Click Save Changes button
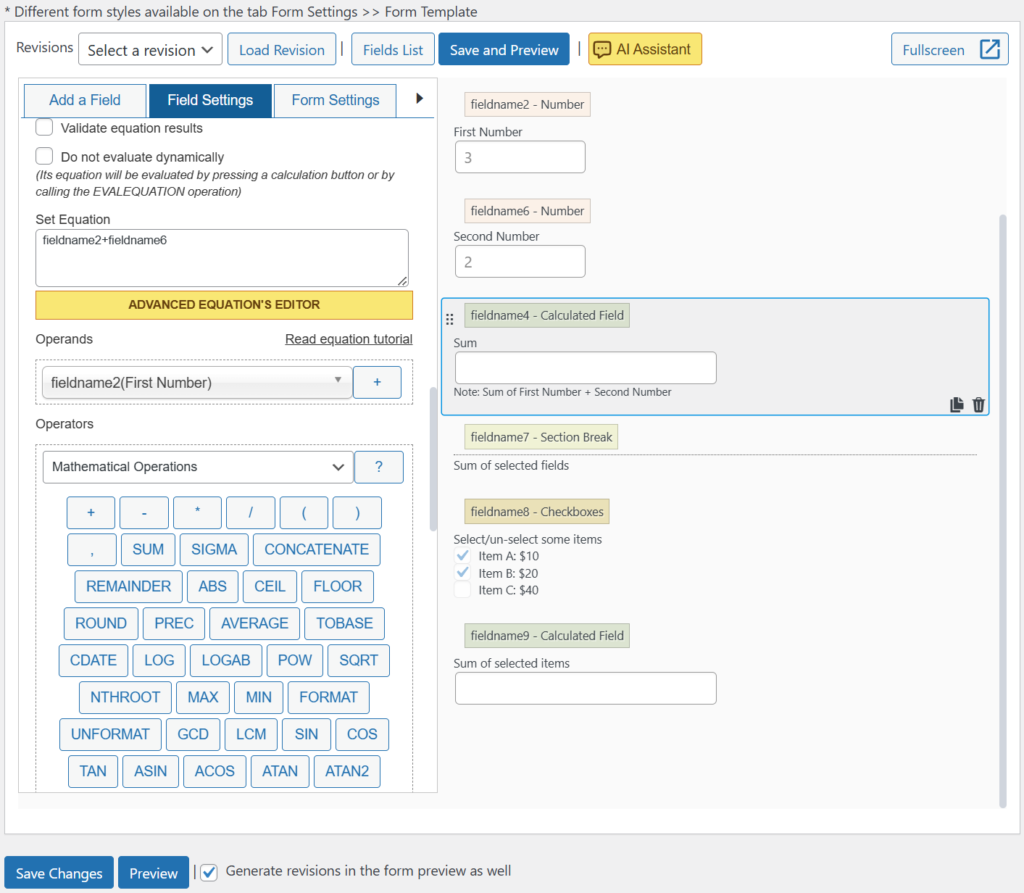 pos(59,873)
